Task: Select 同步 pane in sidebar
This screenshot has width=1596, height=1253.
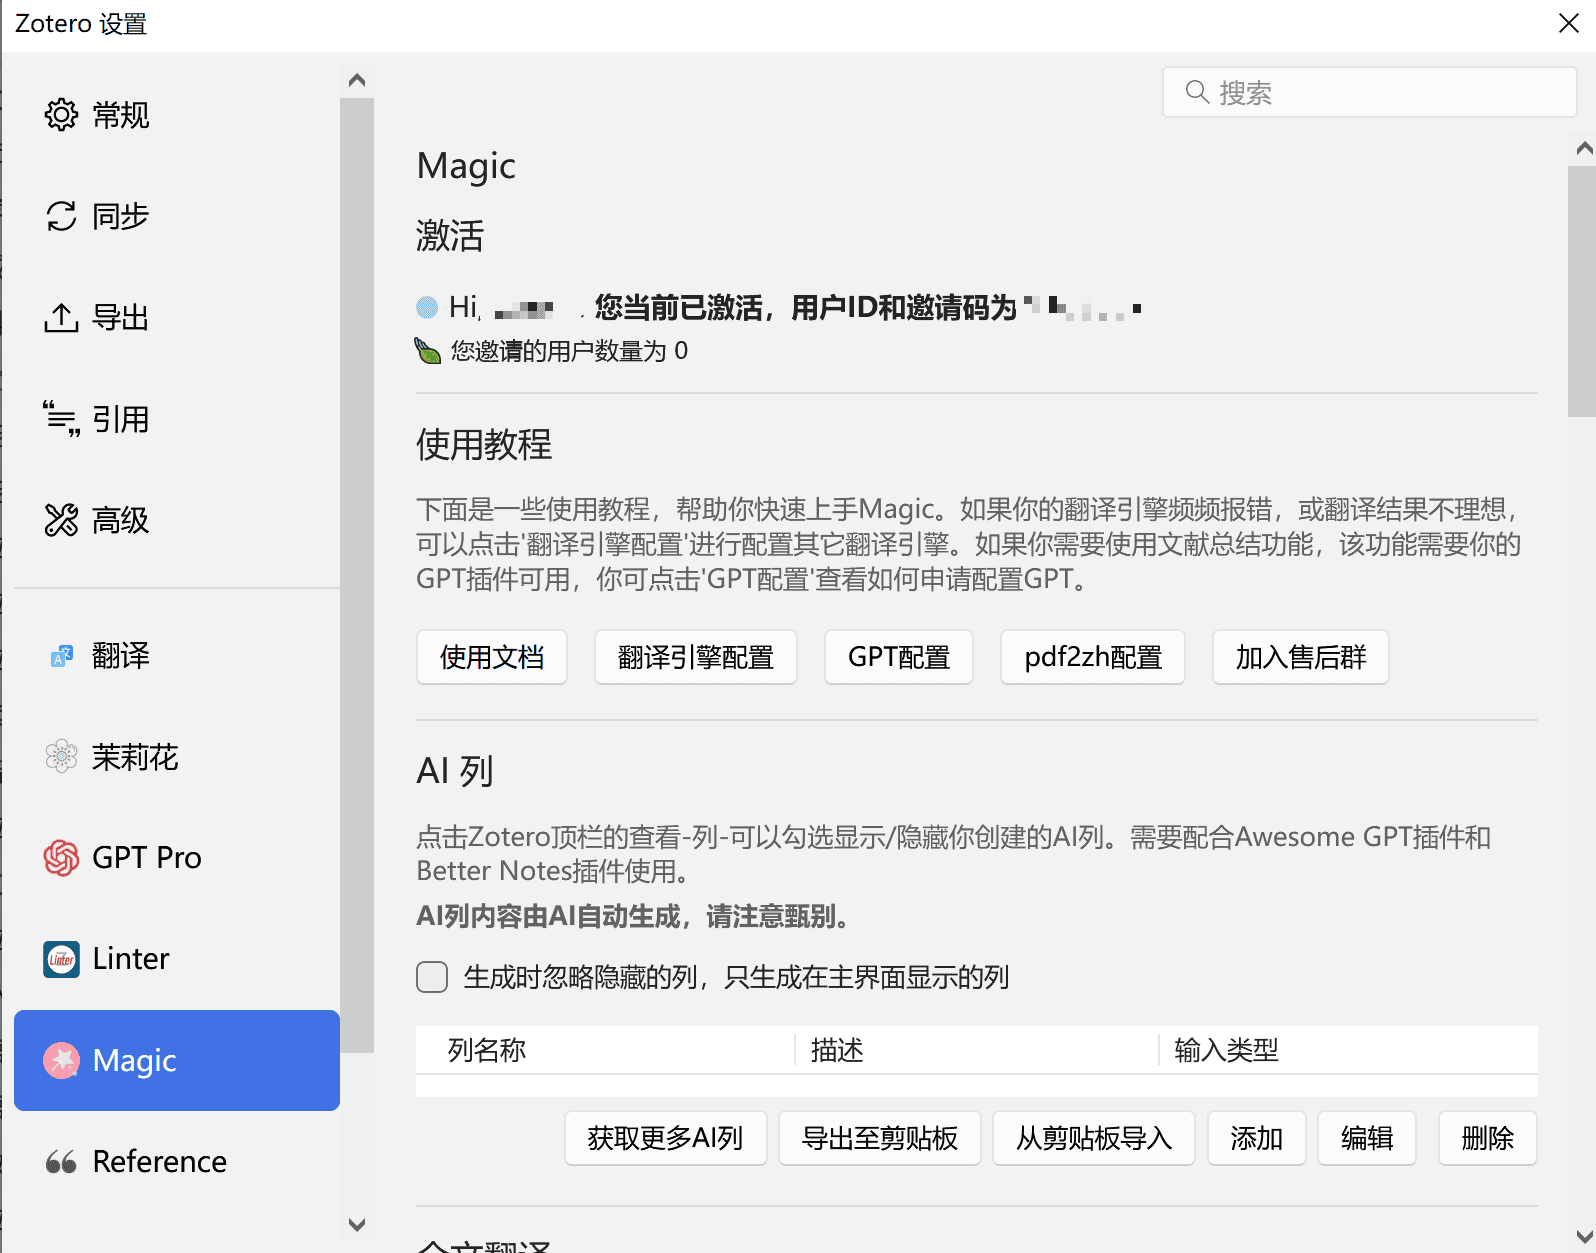Action: point(177,216)
